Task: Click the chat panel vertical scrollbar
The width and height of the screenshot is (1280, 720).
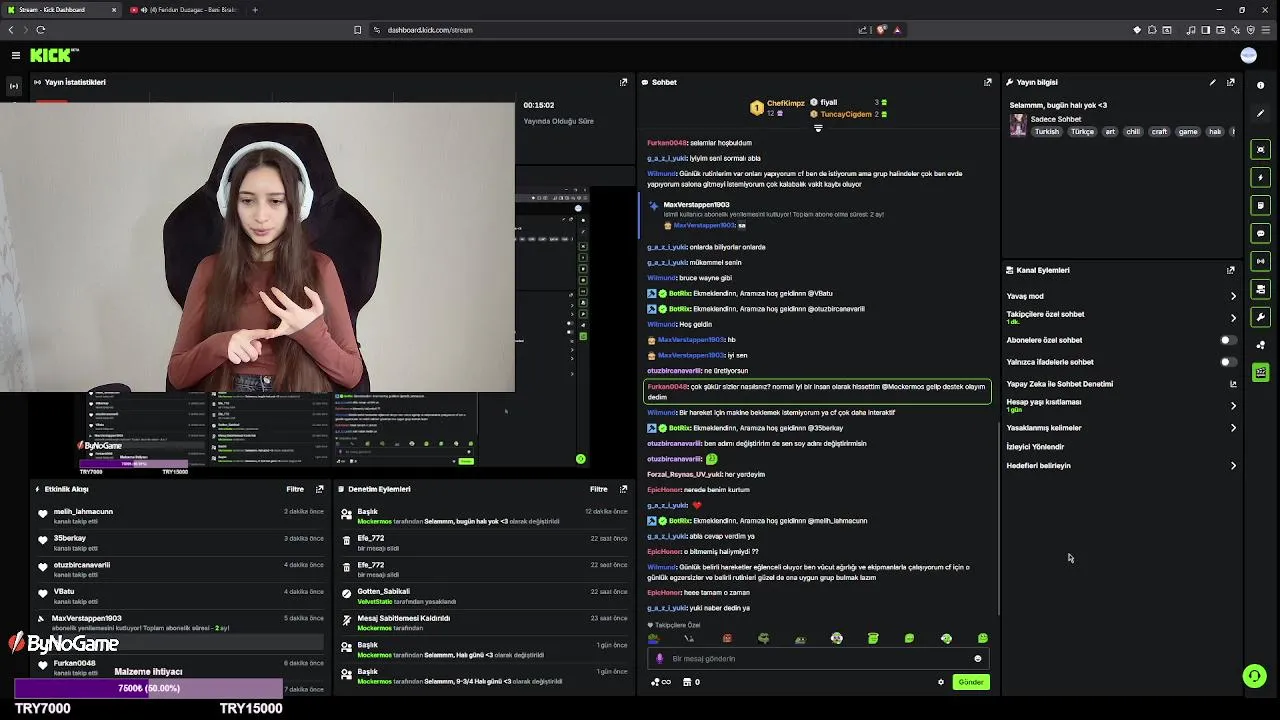Action: [x=1000, y=517]
